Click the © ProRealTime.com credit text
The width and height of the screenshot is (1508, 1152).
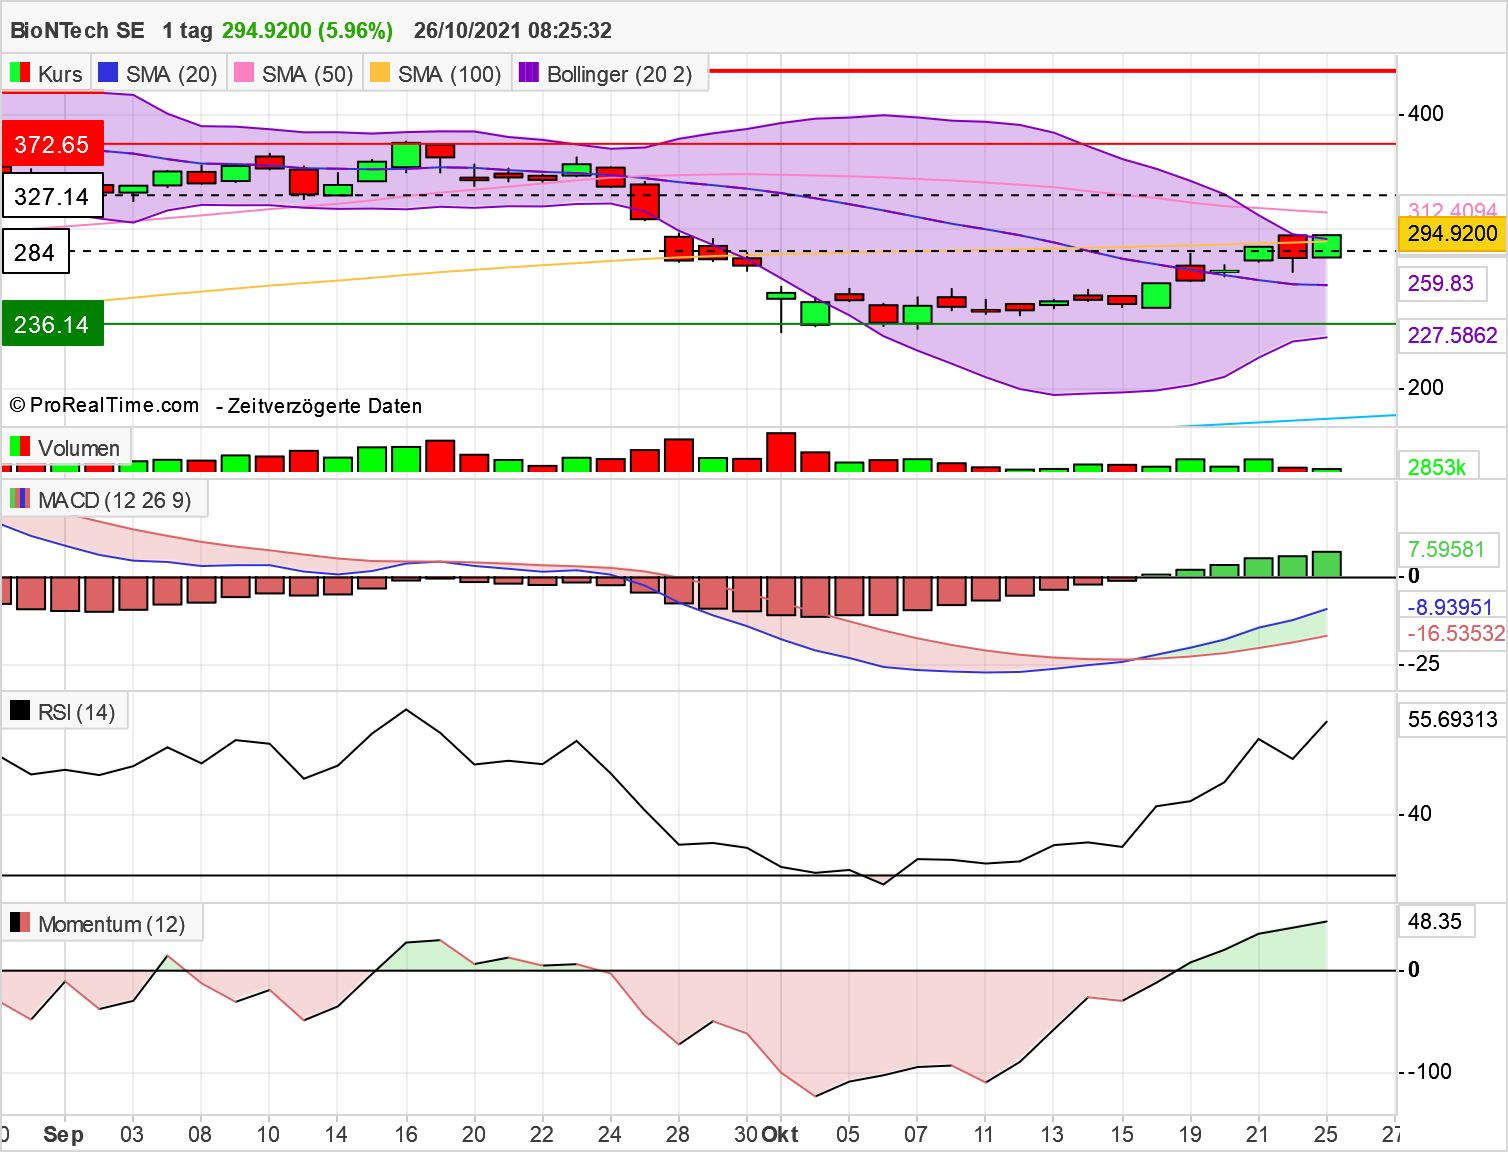tap(105, 405)
